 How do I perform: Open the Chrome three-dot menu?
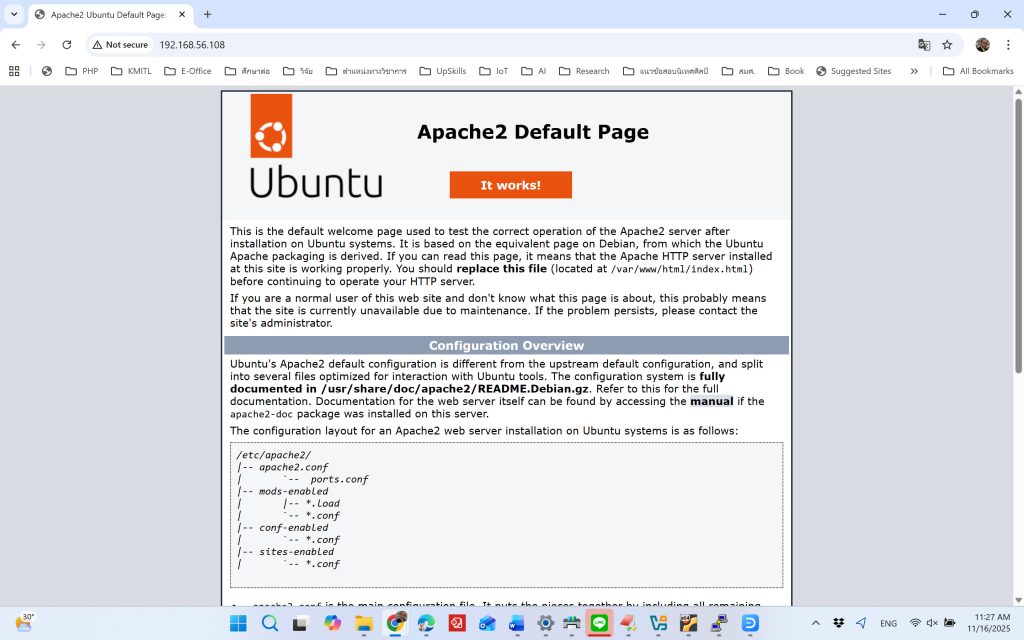tap(1007, 45)
